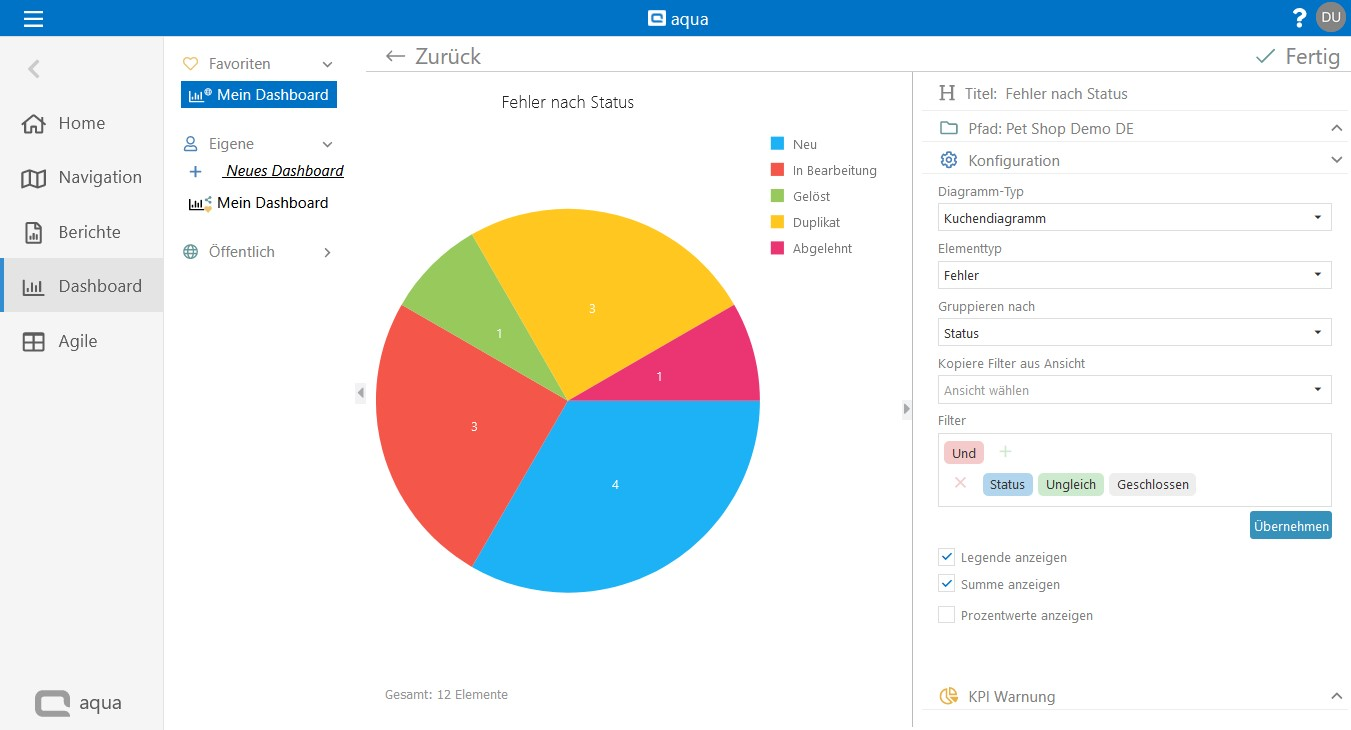Remove the Status filter with X icon
The image size is (1351, 730).
point(960,483)
